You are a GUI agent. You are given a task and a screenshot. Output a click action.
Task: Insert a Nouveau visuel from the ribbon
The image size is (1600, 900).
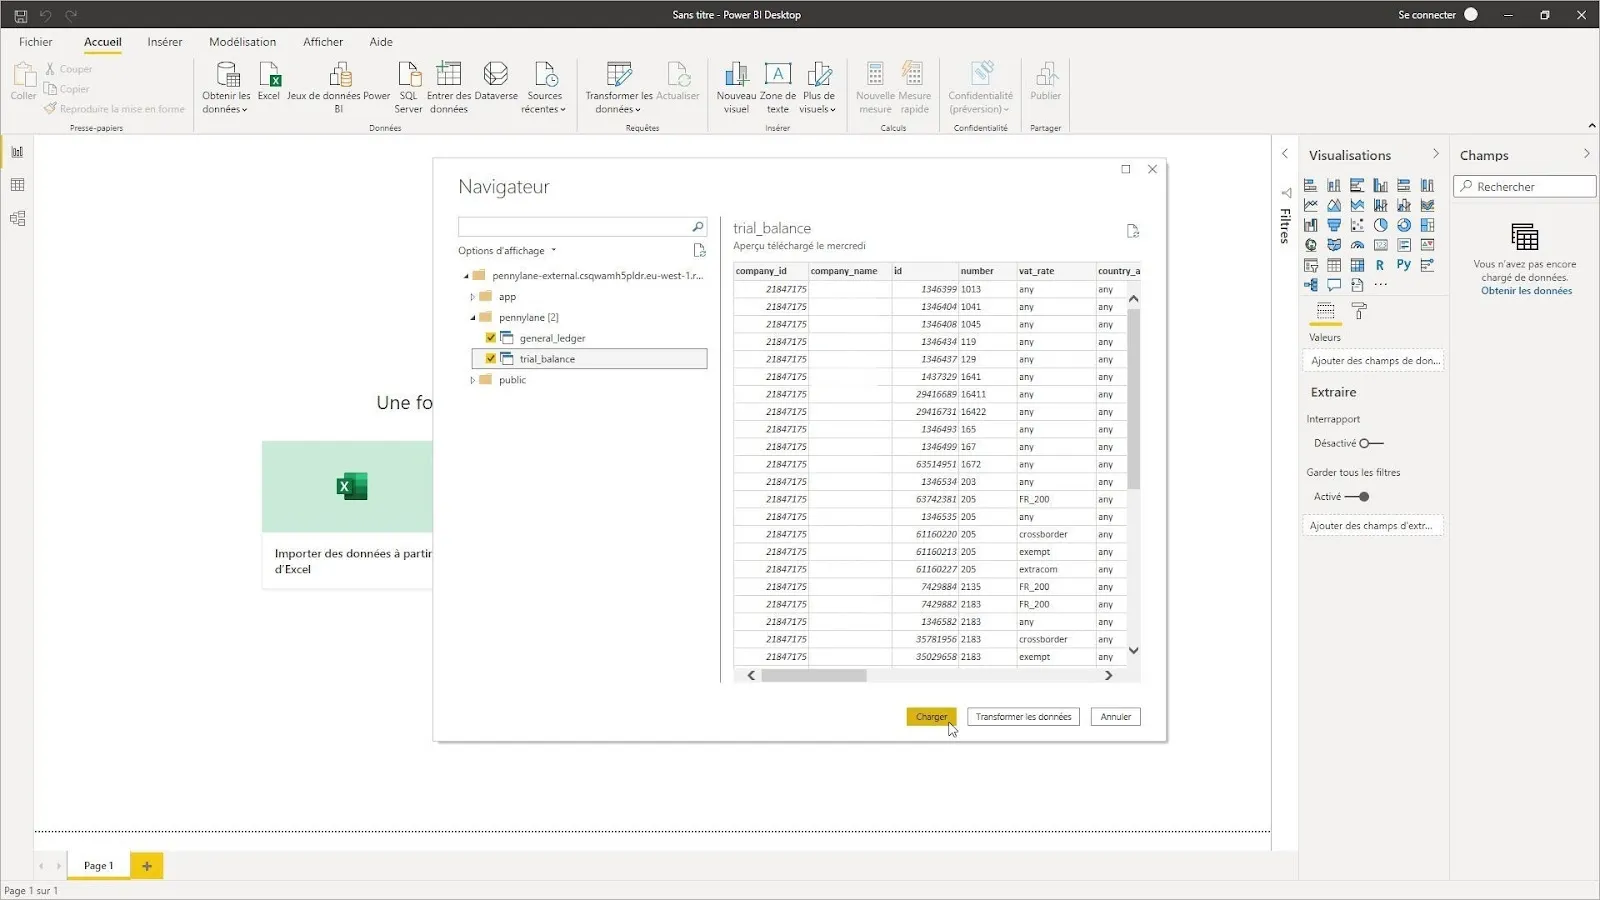coord(736,87)
